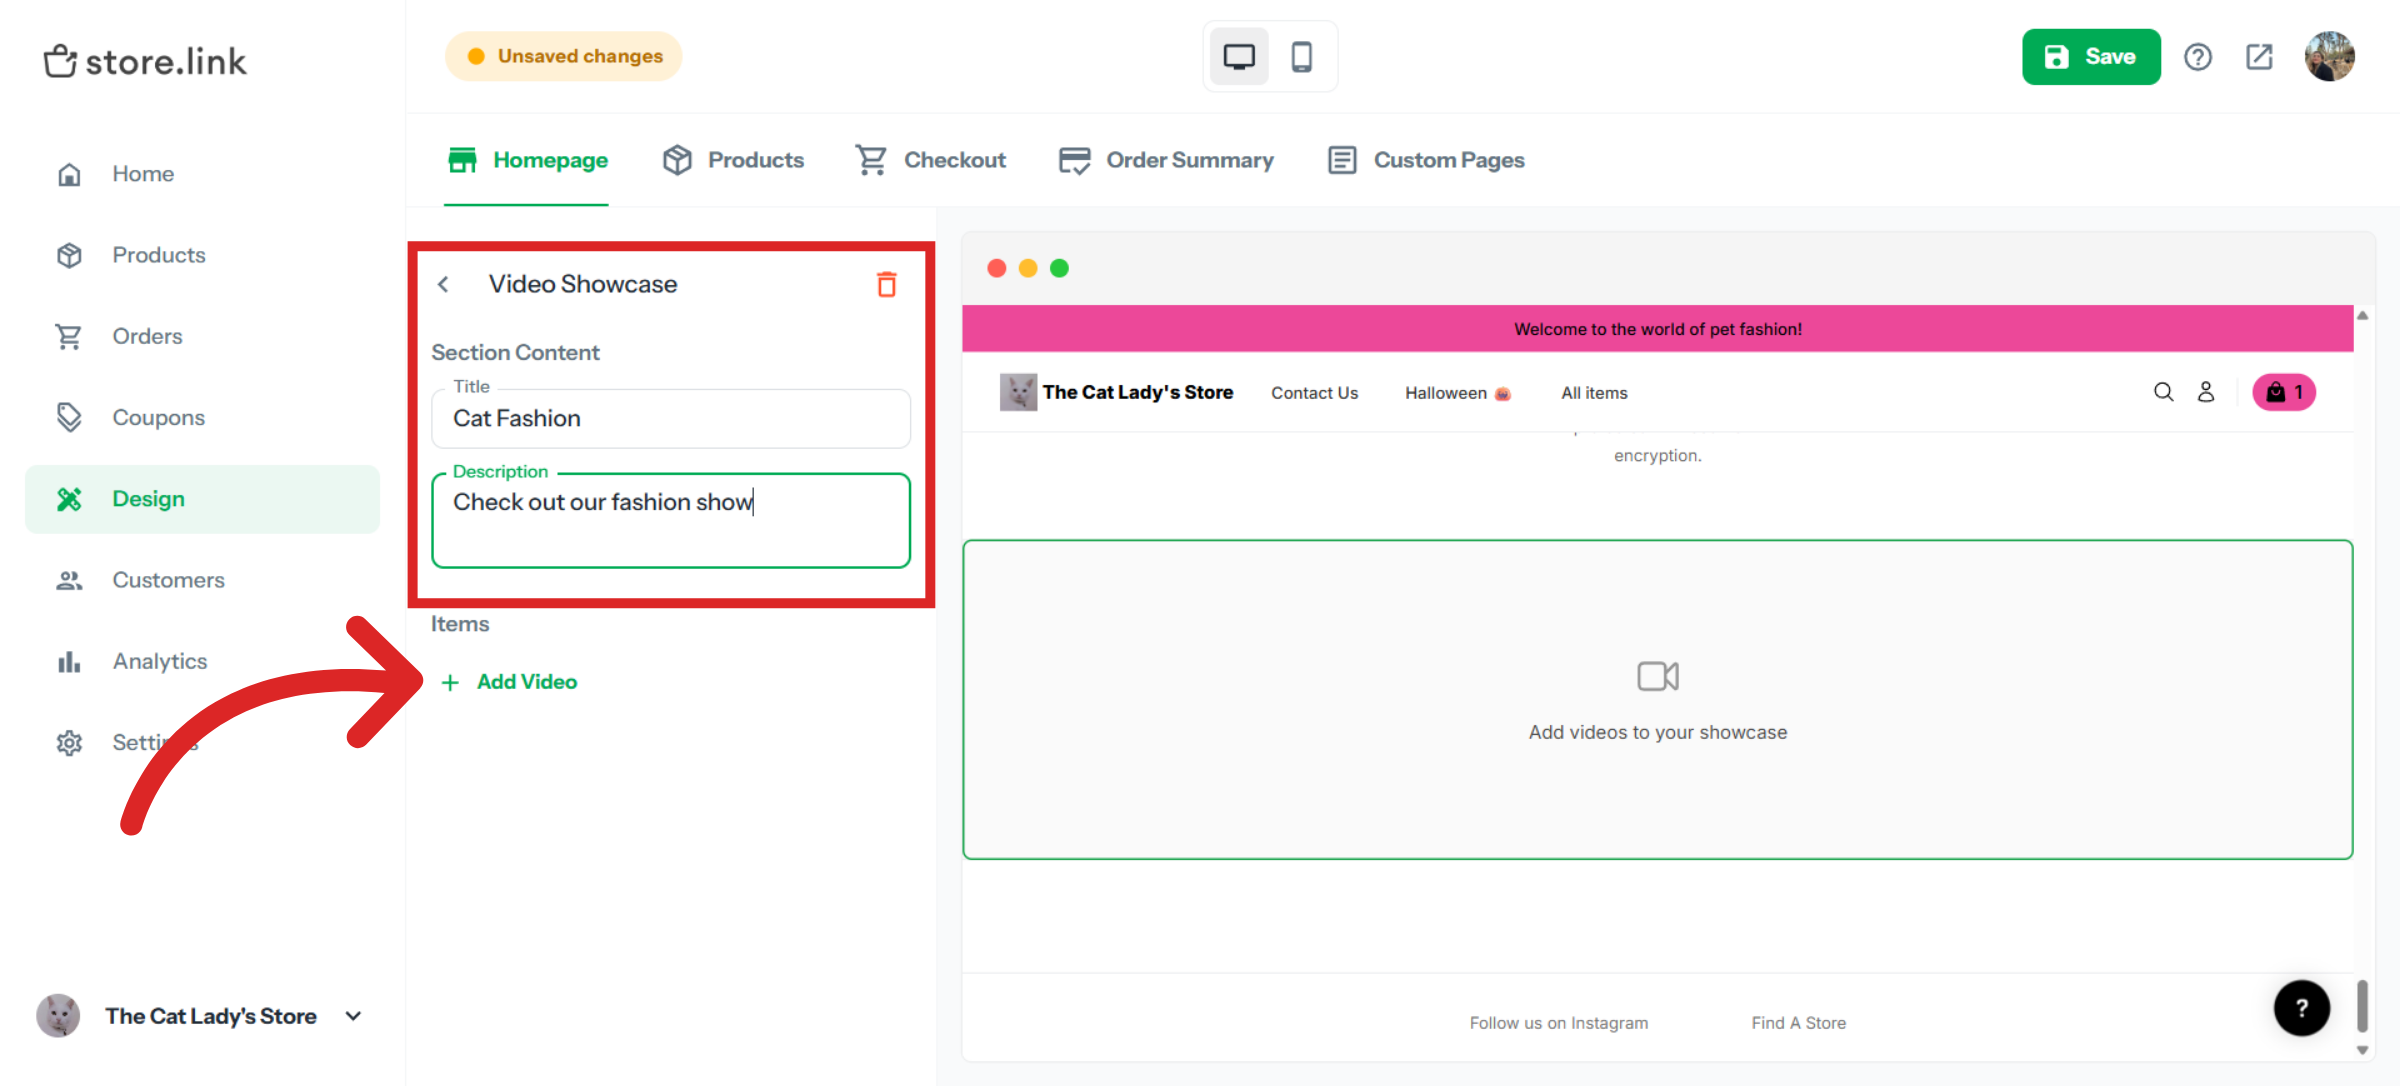Focus the Description text area
2400x1086 pixels.
pyautogui.click(x=671, y=520)
